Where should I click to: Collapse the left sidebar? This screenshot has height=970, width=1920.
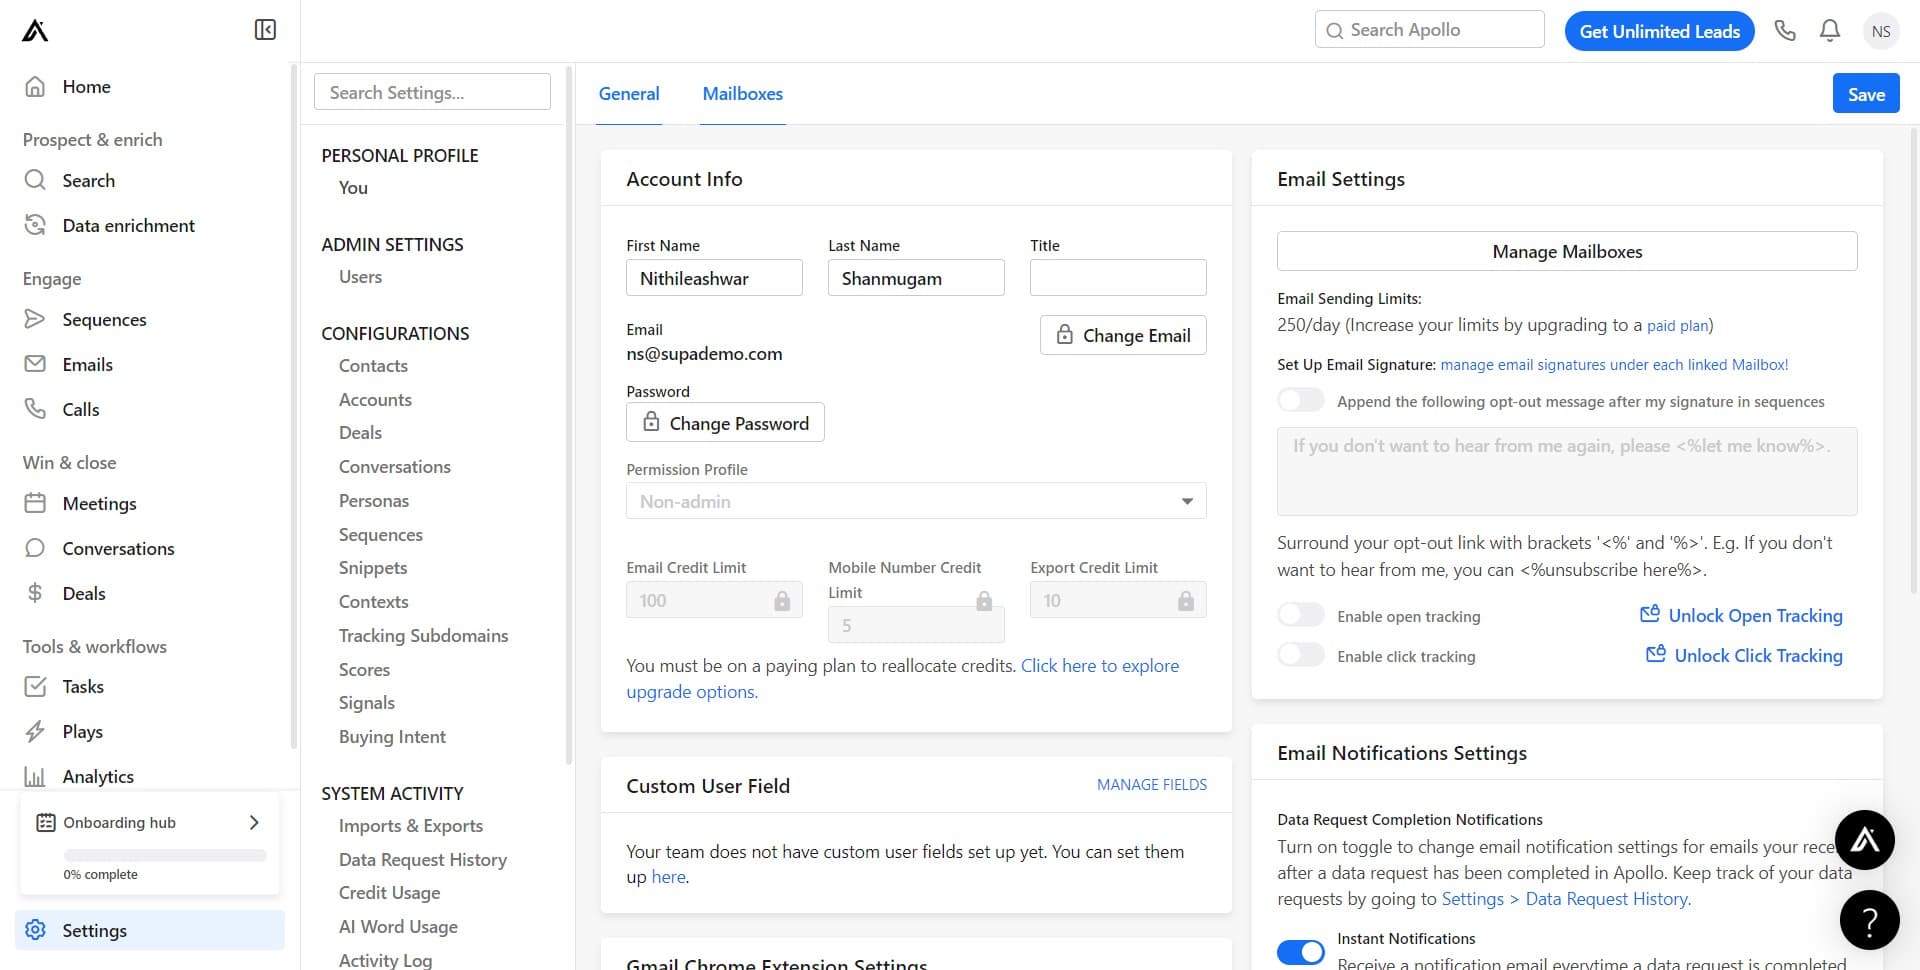tap(264, 30)
